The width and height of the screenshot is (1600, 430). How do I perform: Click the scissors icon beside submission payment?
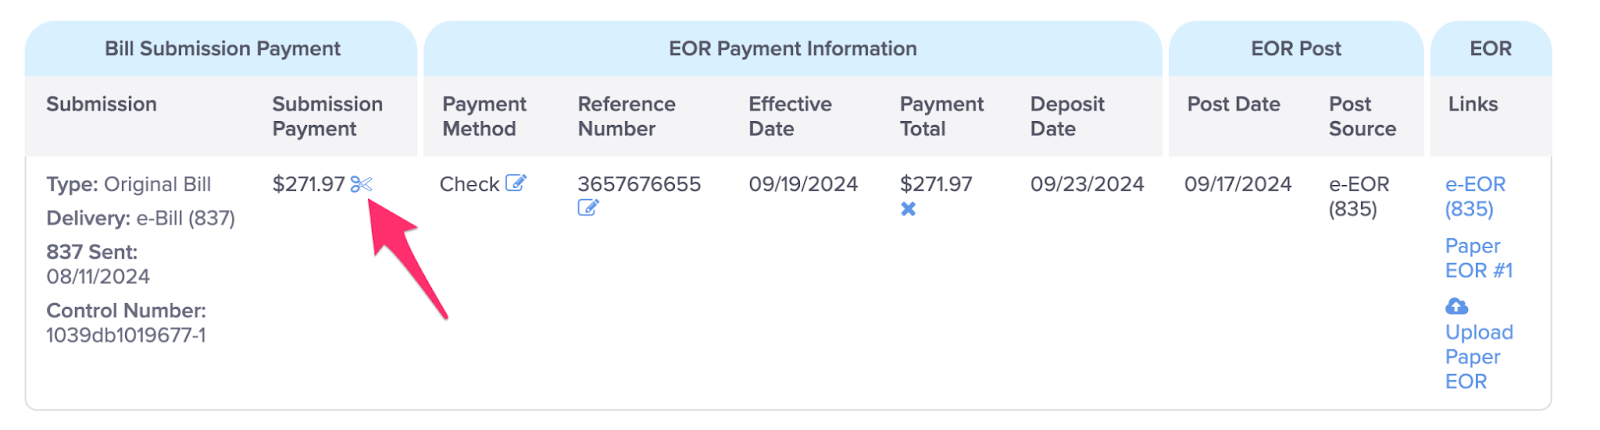(361, 184)
